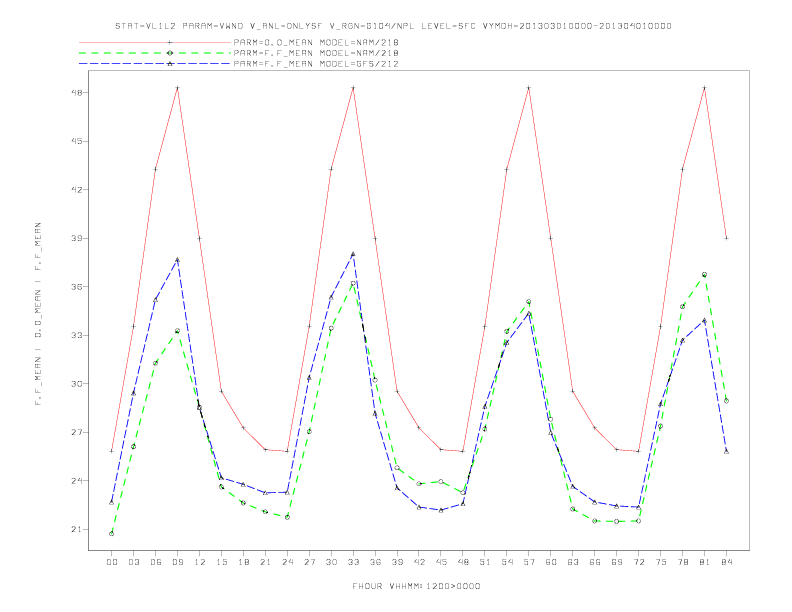Viewport: 792px width, 612px height.
Task: Click the red line sample in the legend
Action: point(155,42)
